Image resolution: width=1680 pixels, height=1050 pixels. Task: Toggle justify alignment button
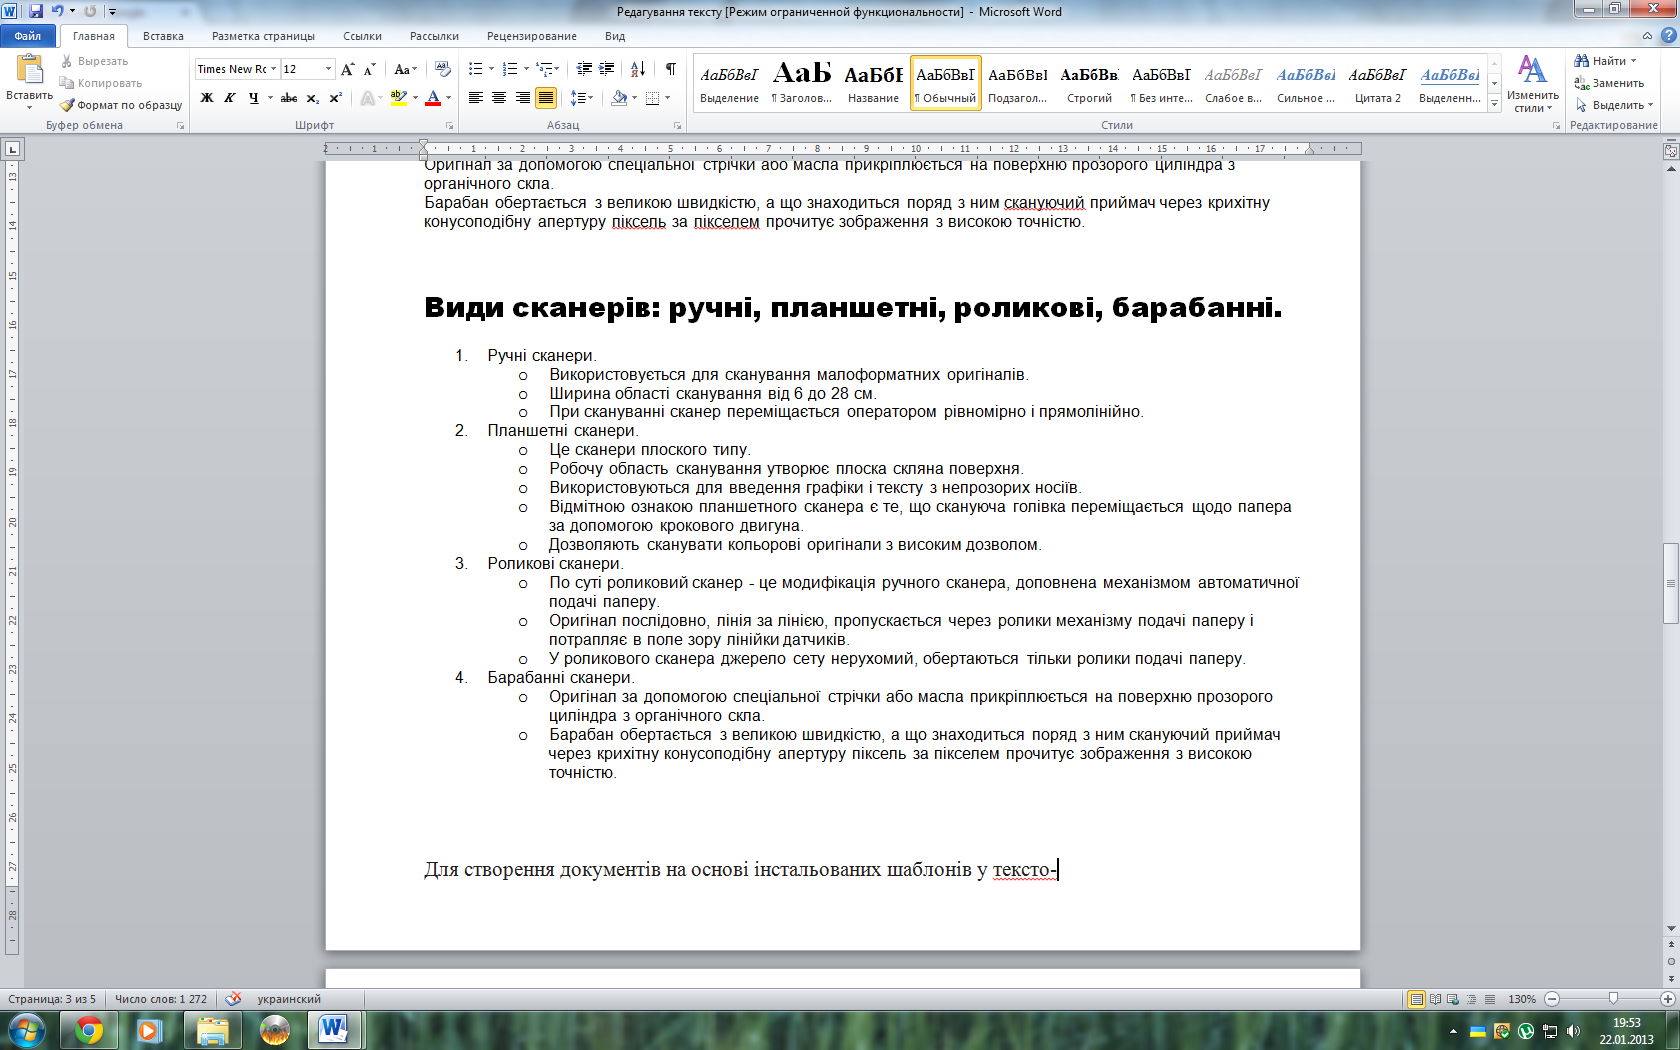click(546, 98)
